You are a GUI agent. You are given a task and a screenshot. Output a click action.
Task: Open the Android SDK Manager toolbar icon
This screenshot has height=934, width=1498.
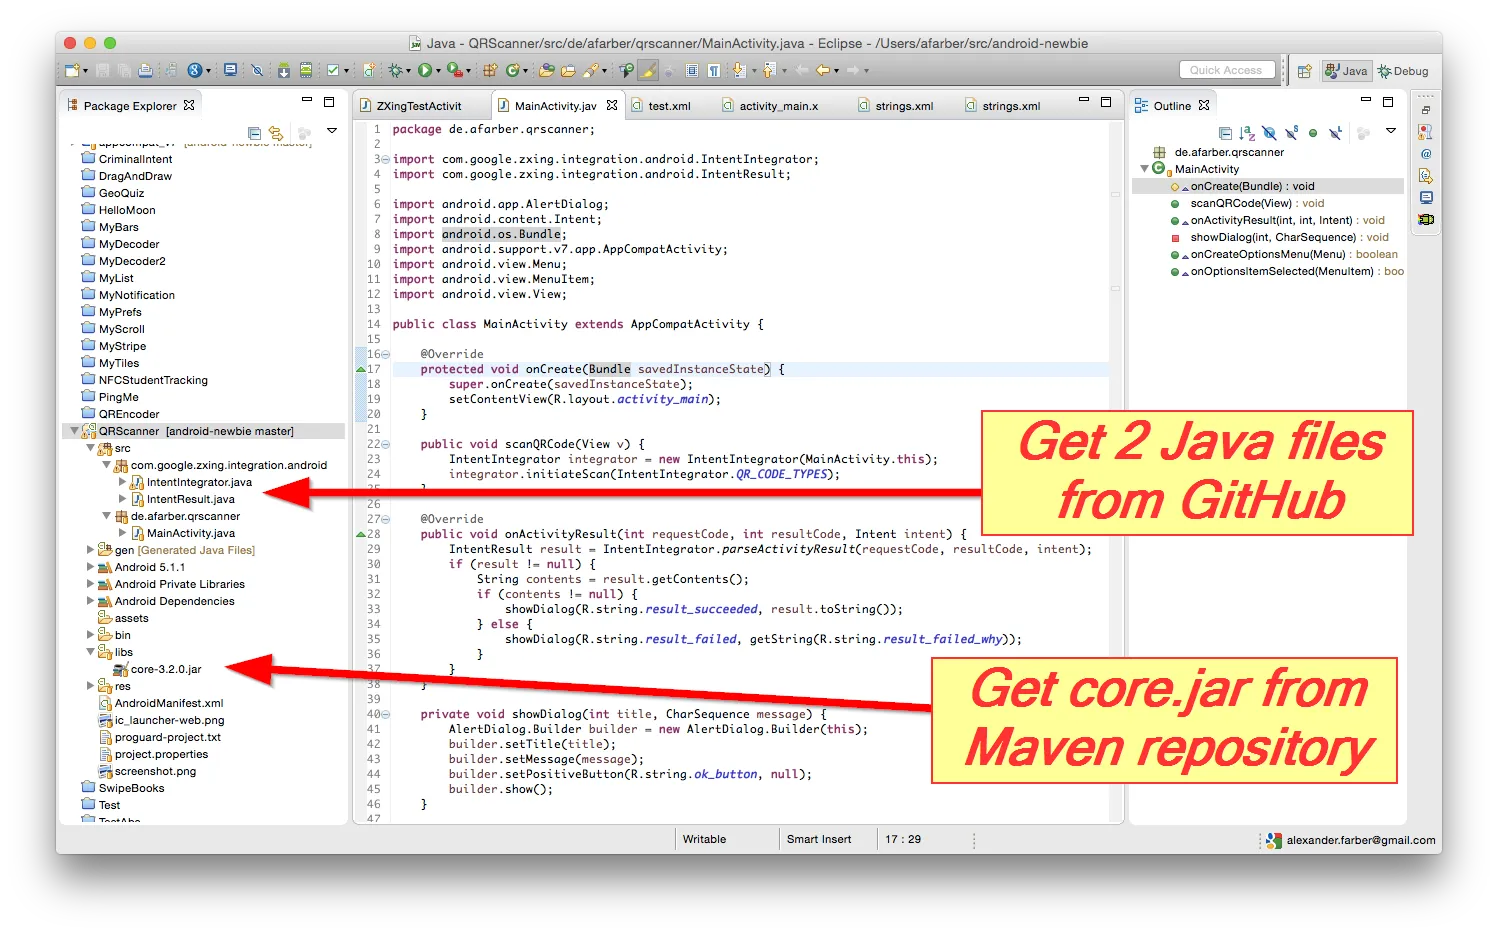284,70
